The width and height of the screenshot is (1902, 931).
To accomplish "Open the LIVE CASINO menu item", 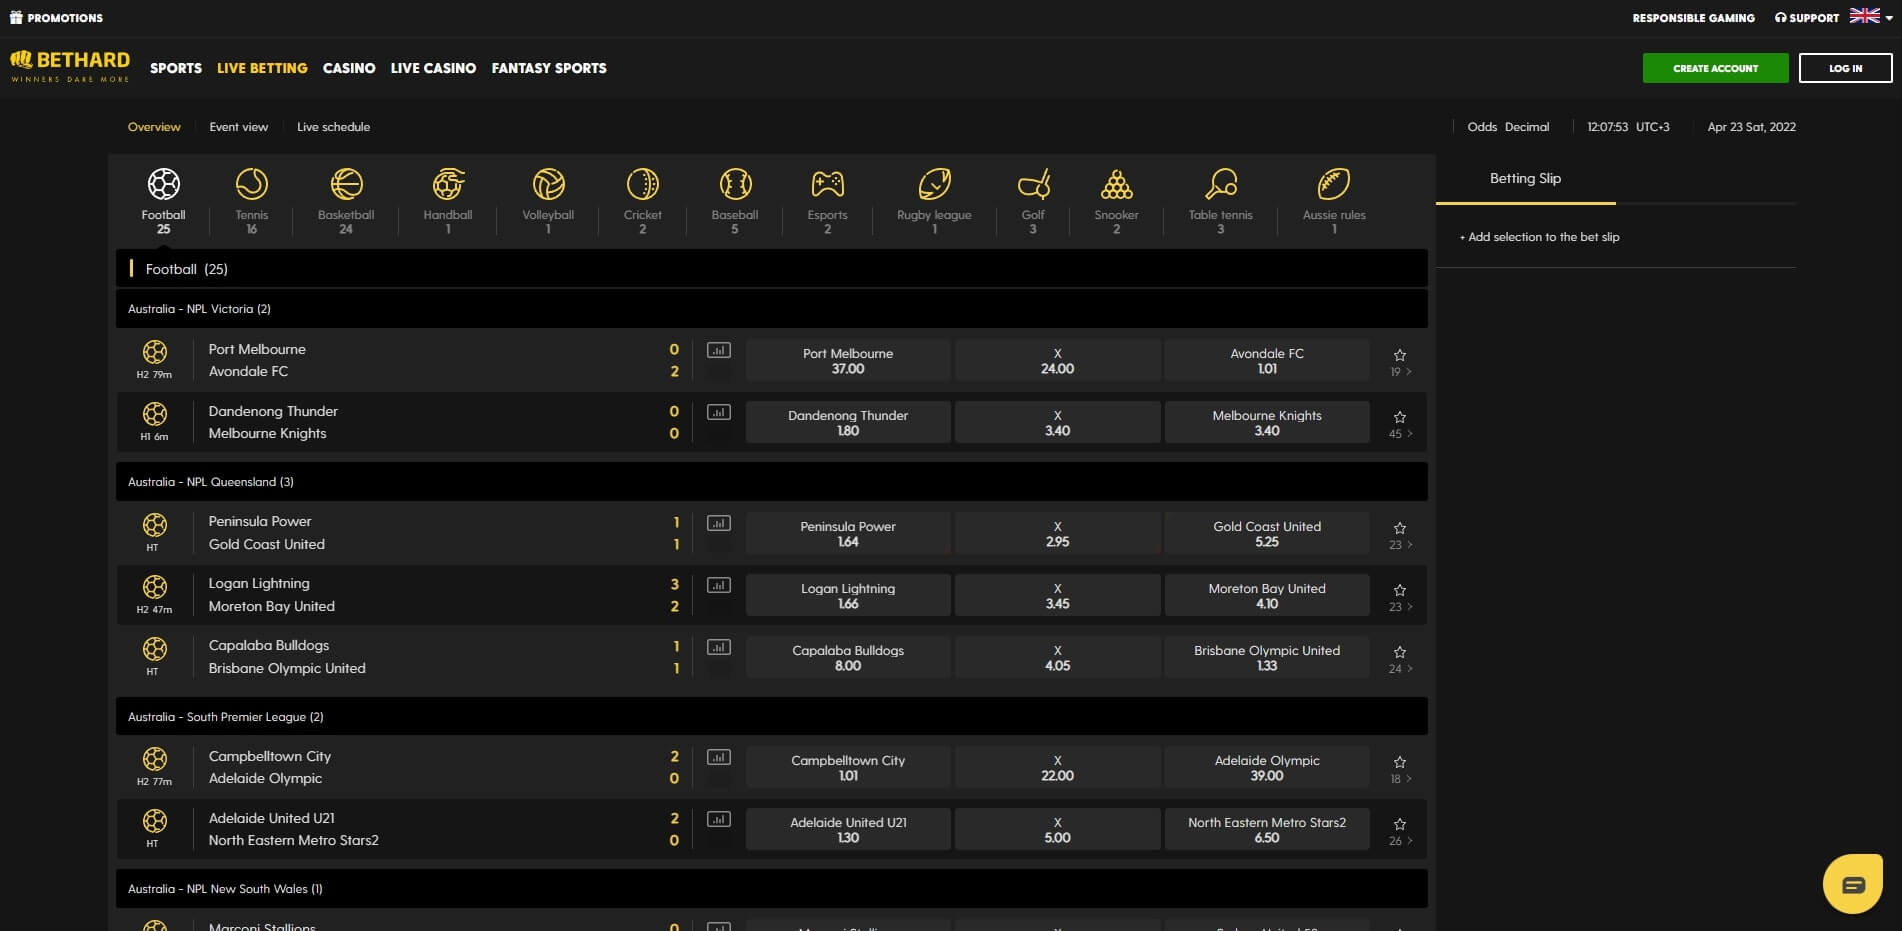I will coord(432,68).
